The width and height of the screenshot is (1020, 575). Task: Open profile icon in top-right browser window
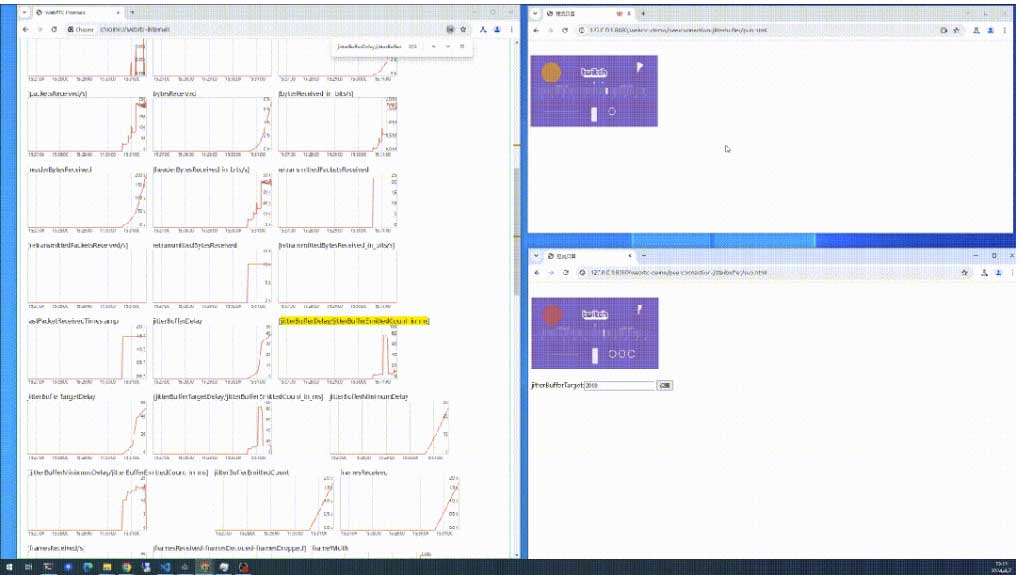click(990, 30)
